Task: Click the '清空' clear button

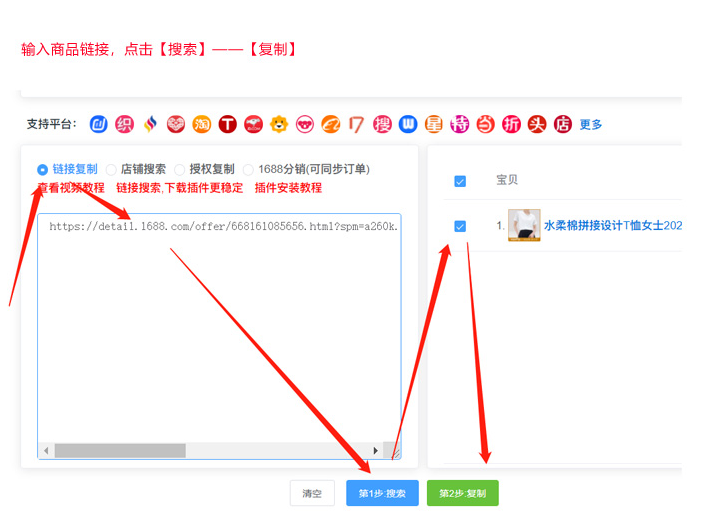Action: 312,493
